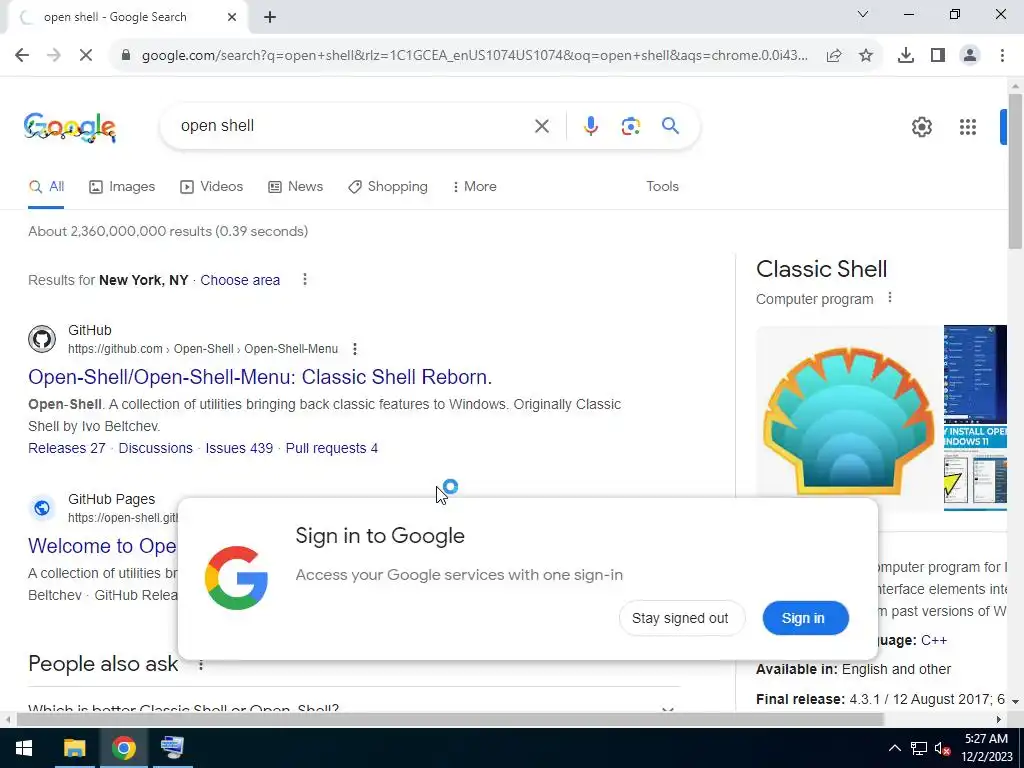Image resolution: width=1024 pixels, height=768 pixels.
Task: Open options next to Choose area
Action: coord(304,280)
